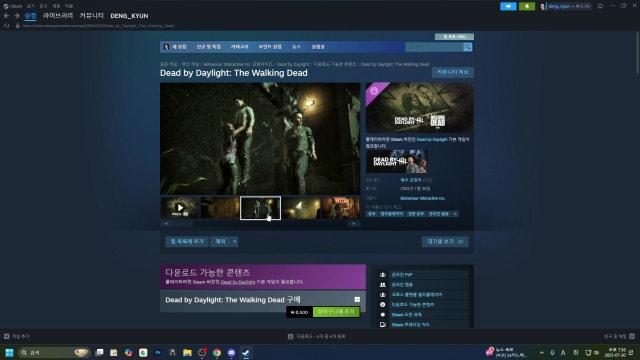Click the store search input field
Screen dimensions: 640x360
[434, 47]
